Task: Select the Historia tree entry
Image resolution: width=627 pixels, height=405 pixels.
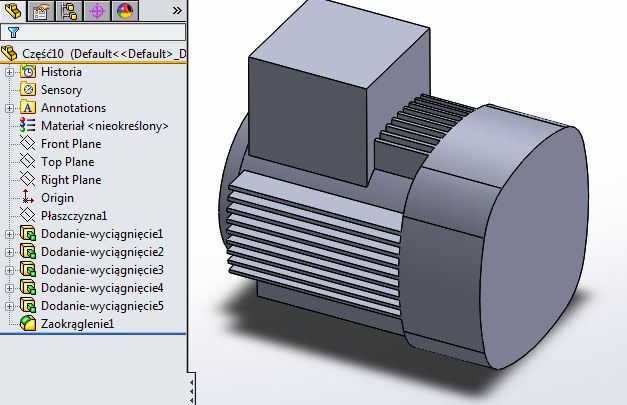Action: pos(61,72)
